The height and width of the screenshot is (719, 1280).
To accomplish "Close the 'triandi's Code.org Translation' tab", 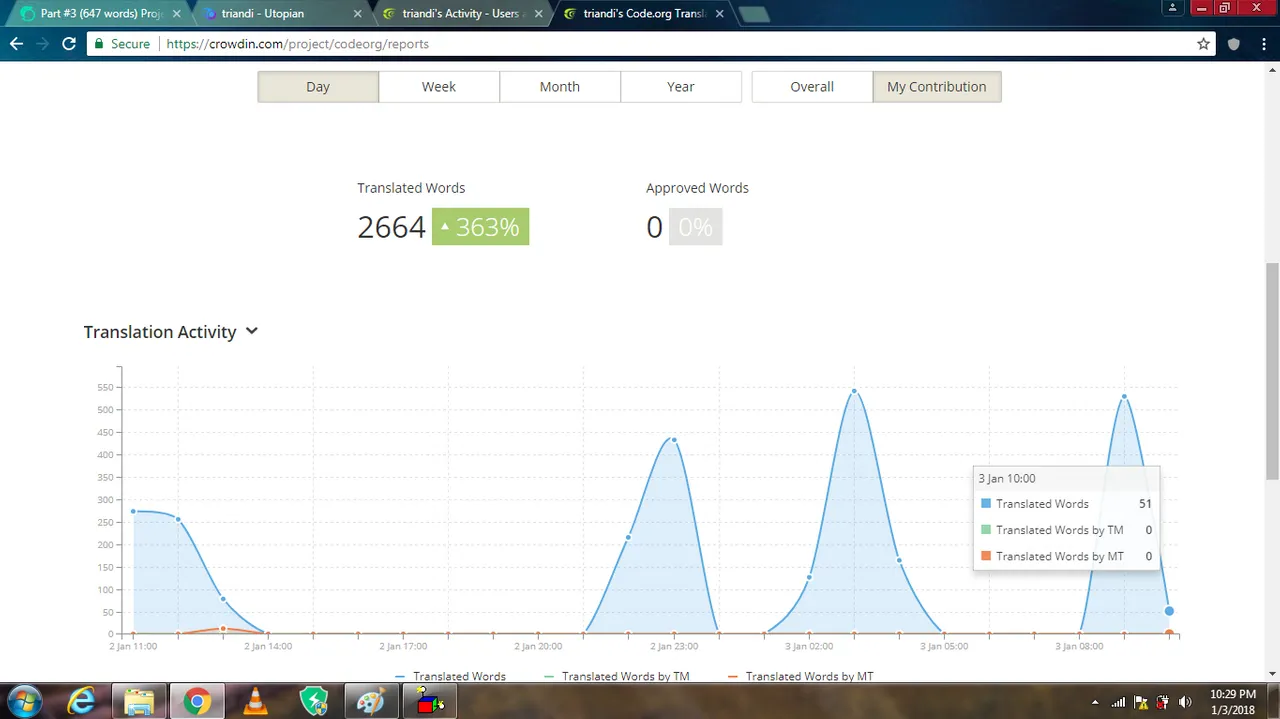I will [x=719, y=14].
